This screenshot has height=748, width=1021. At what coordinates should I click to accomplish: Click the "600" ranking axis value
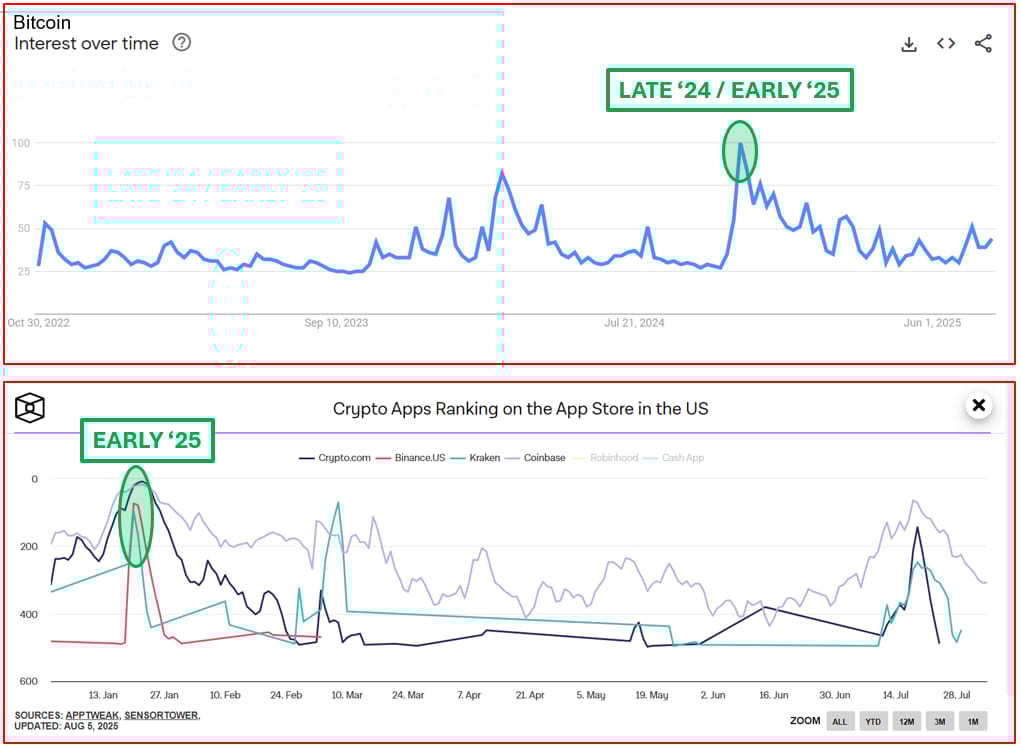29,681
